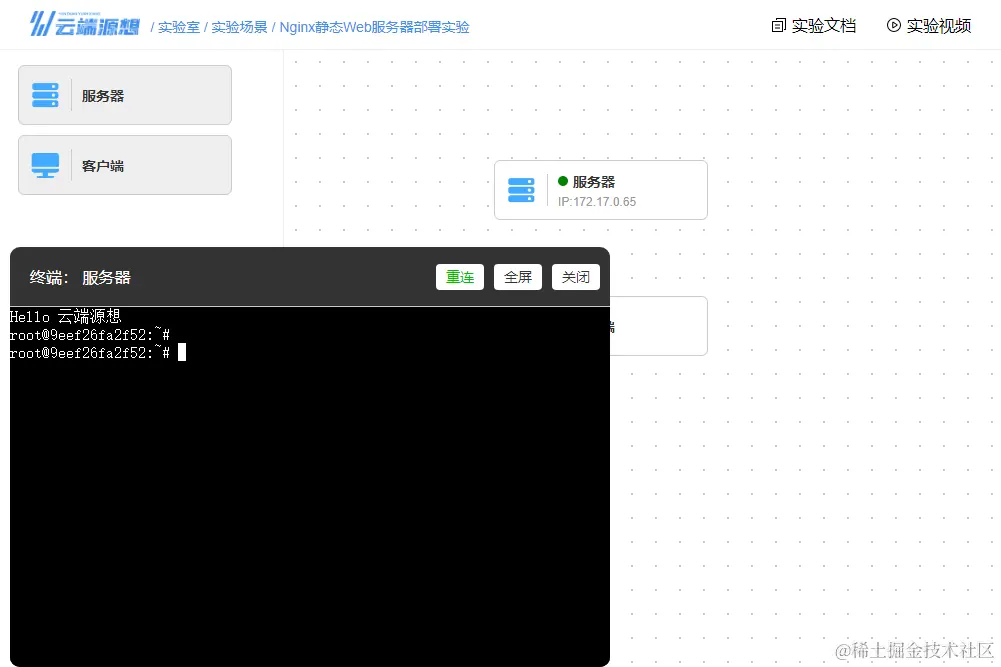
Task: Click the document icon beside 实验文档
Action: click(x=778, y=26)
